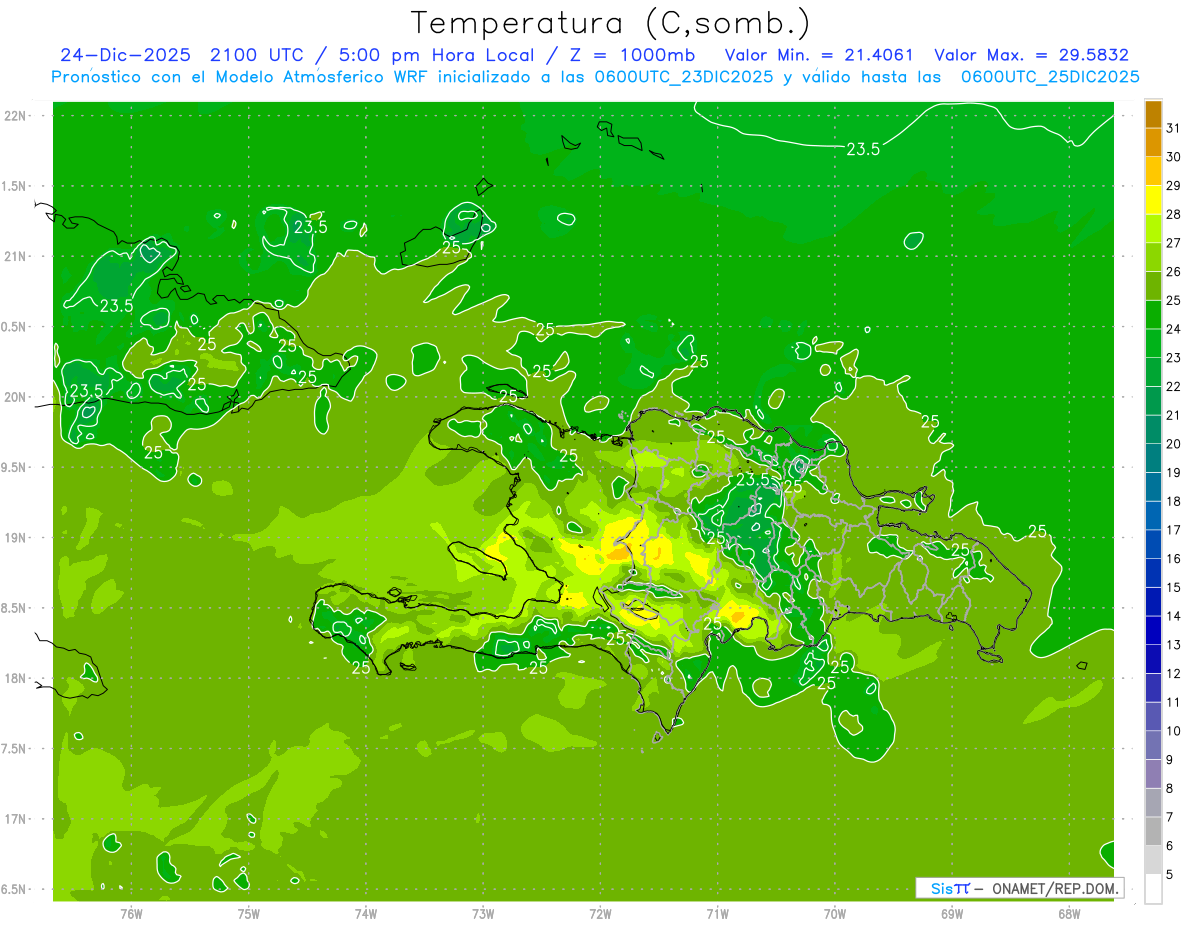Pick the gray swatch between 6 and 7
The width and height of the screenshot is (1200, 927).
1153,832
